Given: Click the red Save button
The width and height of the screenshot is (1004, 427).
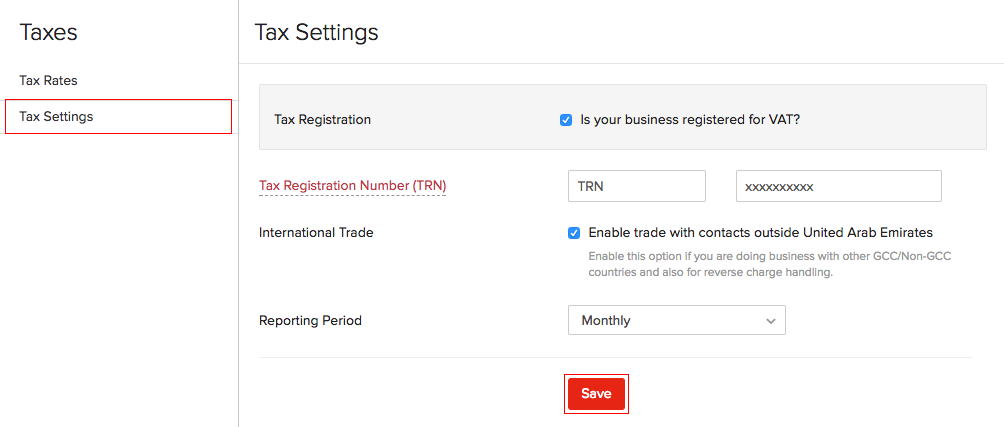Looking at the screenshot, I should pyautogui.click(x=596, y=394).
